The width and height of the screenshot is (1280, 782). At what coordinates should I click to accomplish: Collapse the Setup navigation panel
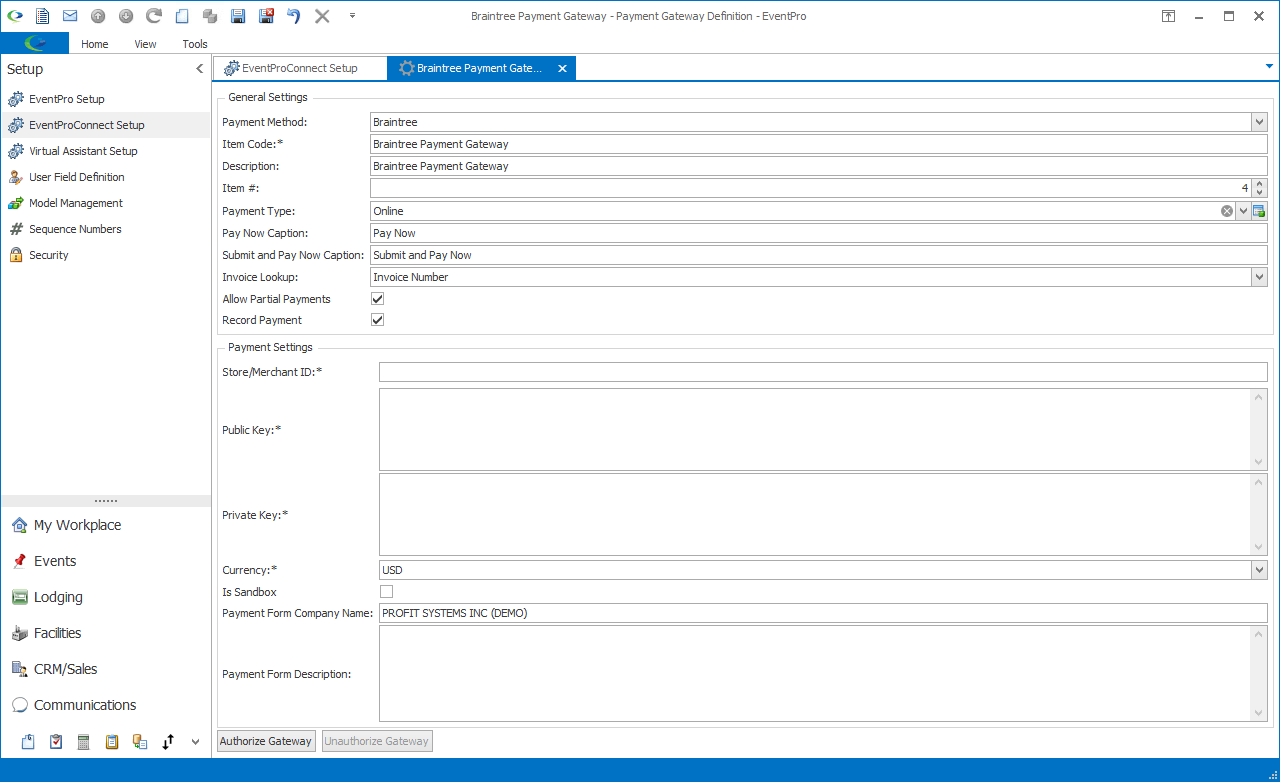(x=199, y=69)
